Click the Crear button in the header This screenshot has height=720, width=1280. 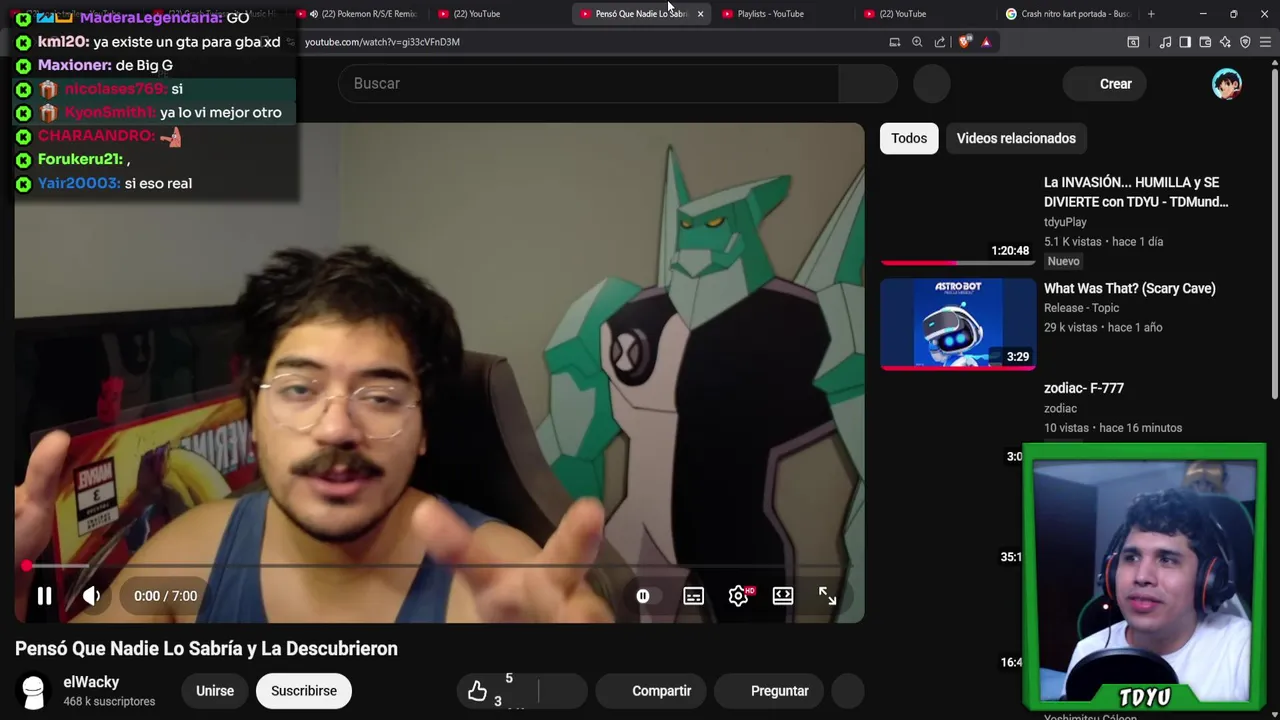point(1104,84)
